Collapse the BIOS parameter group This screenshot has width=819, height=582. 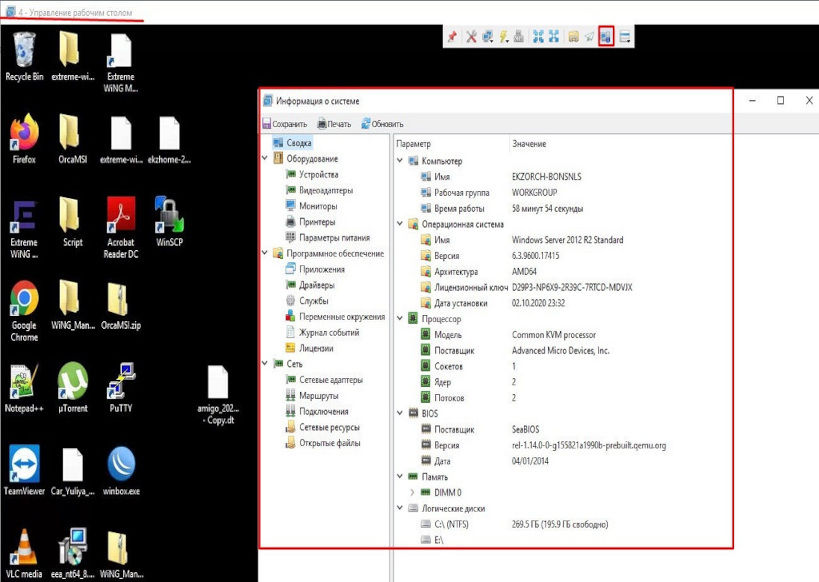tap(400, 413)
